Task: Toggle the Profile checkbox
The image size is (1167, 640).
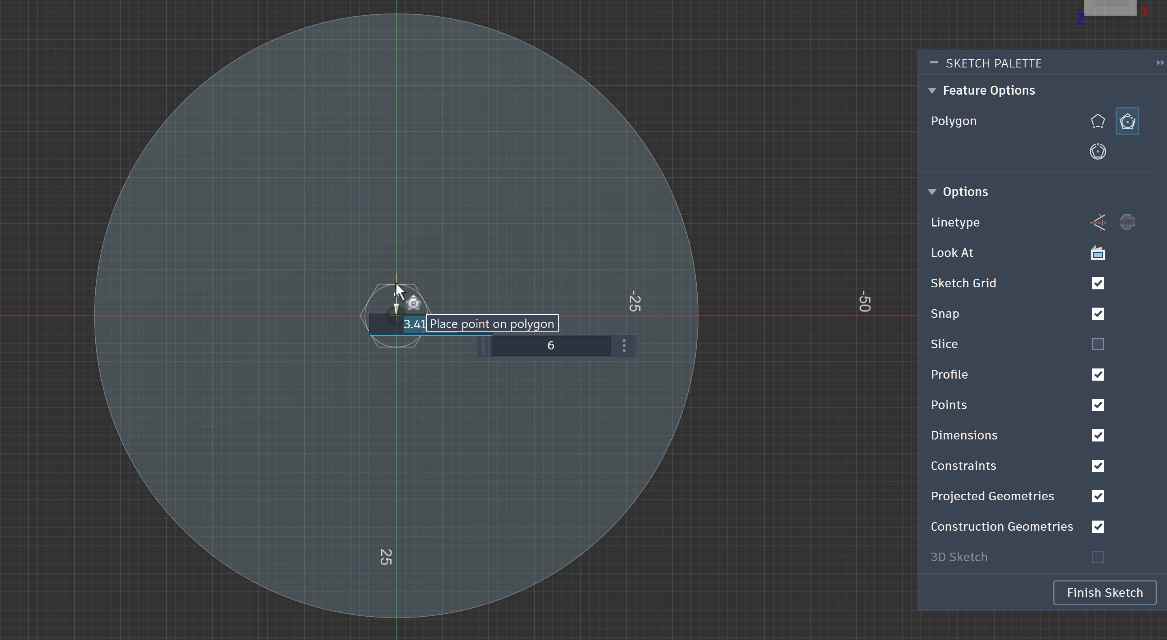Action: point(1098,374)
